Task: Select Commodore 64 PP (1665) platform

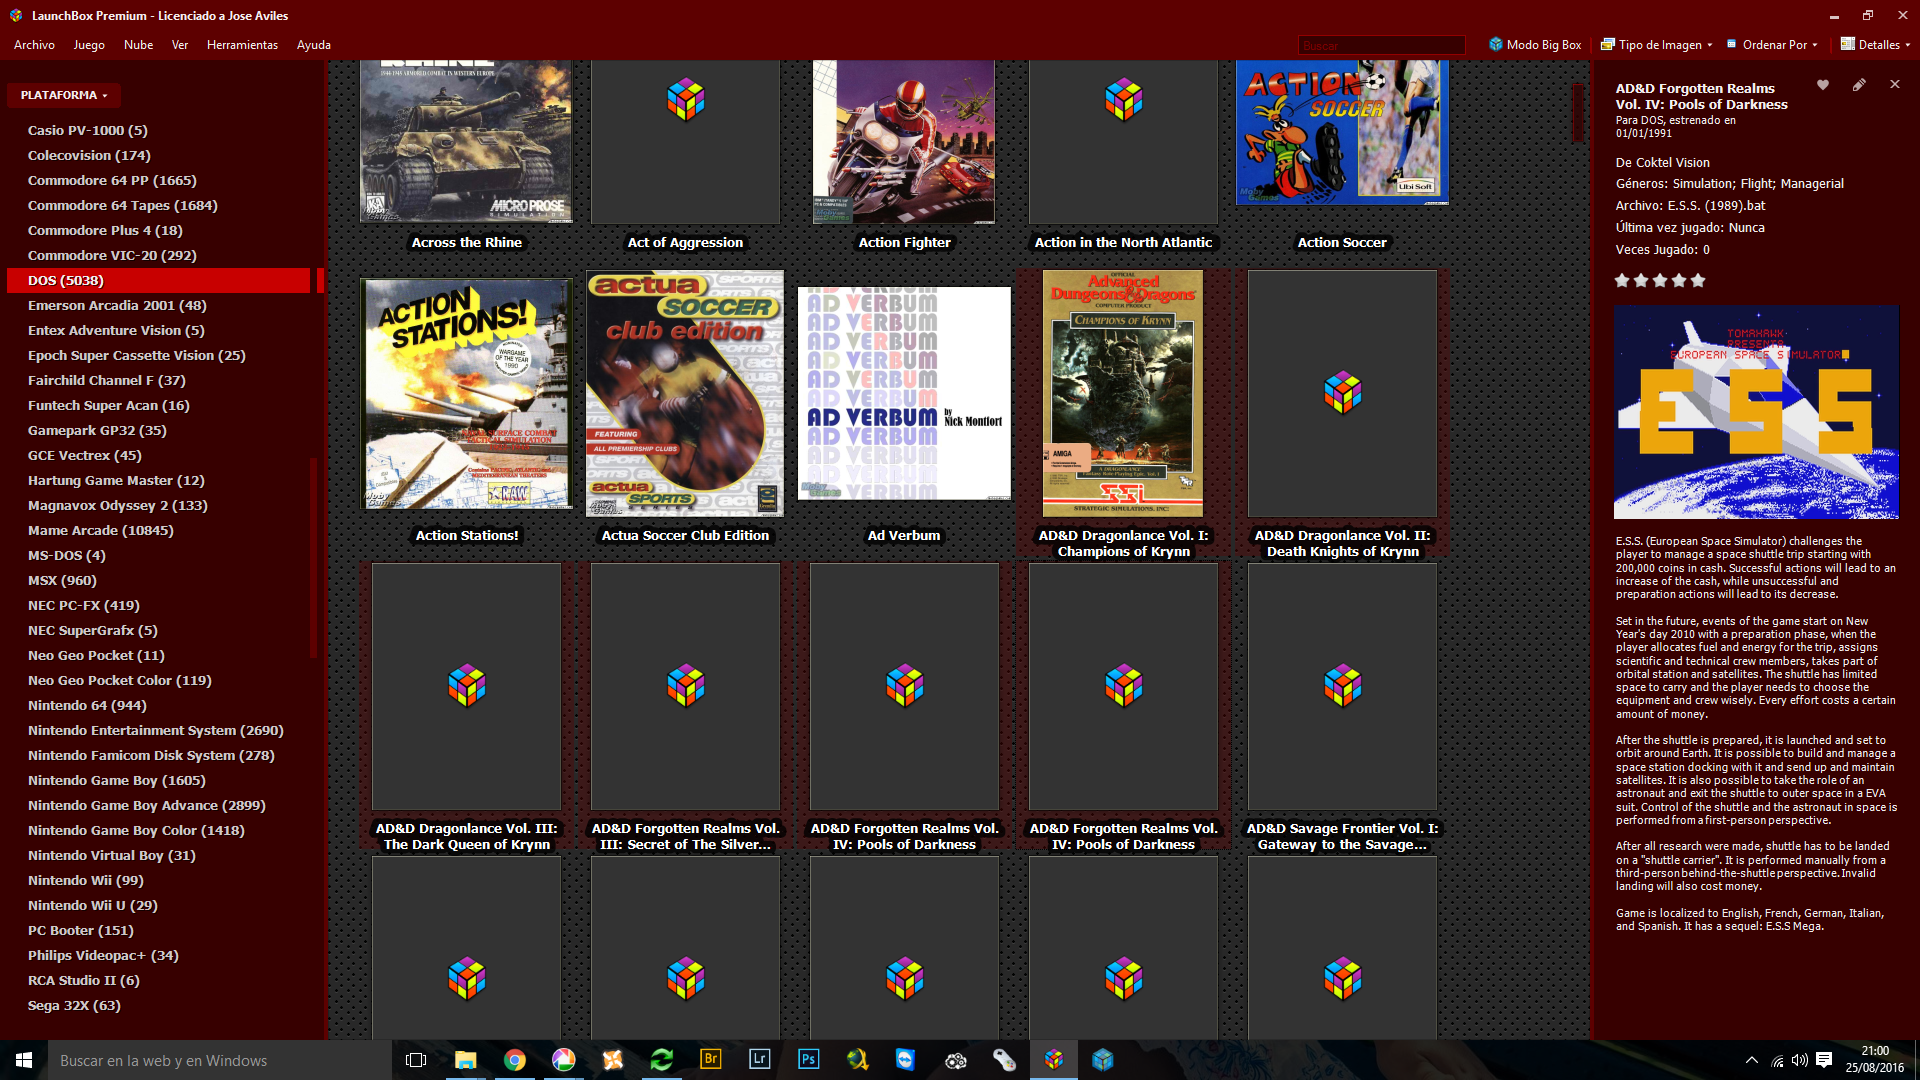Action: point(112,181)
